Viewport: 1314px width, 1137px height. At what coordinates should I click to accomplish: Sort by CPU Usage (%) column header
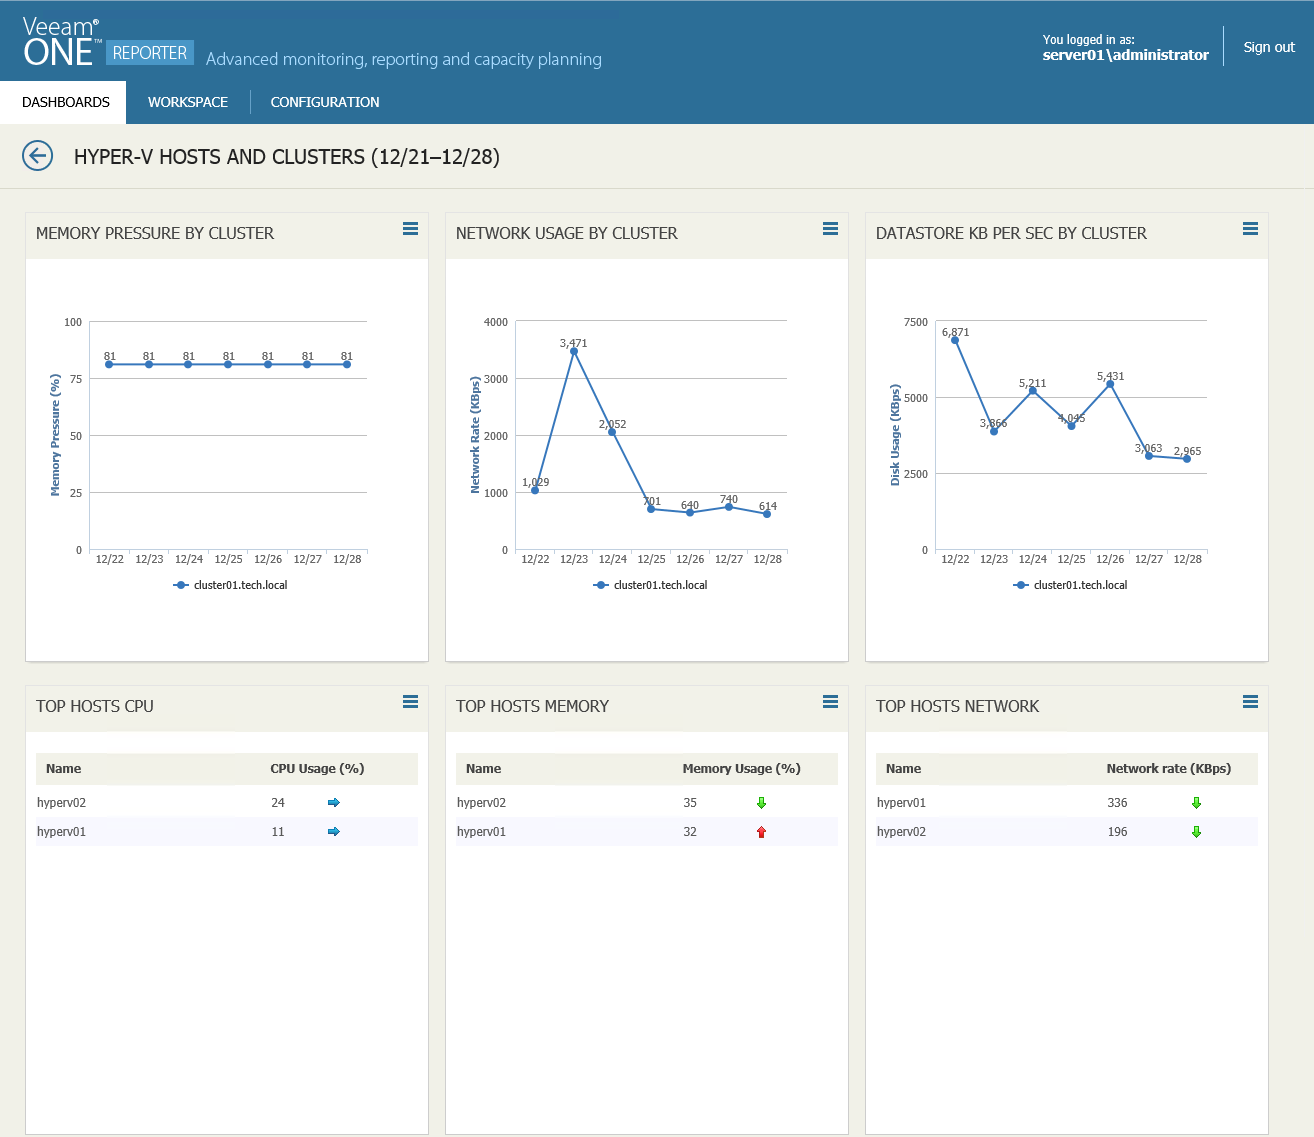pyautogui.click(x=317, y=769)
